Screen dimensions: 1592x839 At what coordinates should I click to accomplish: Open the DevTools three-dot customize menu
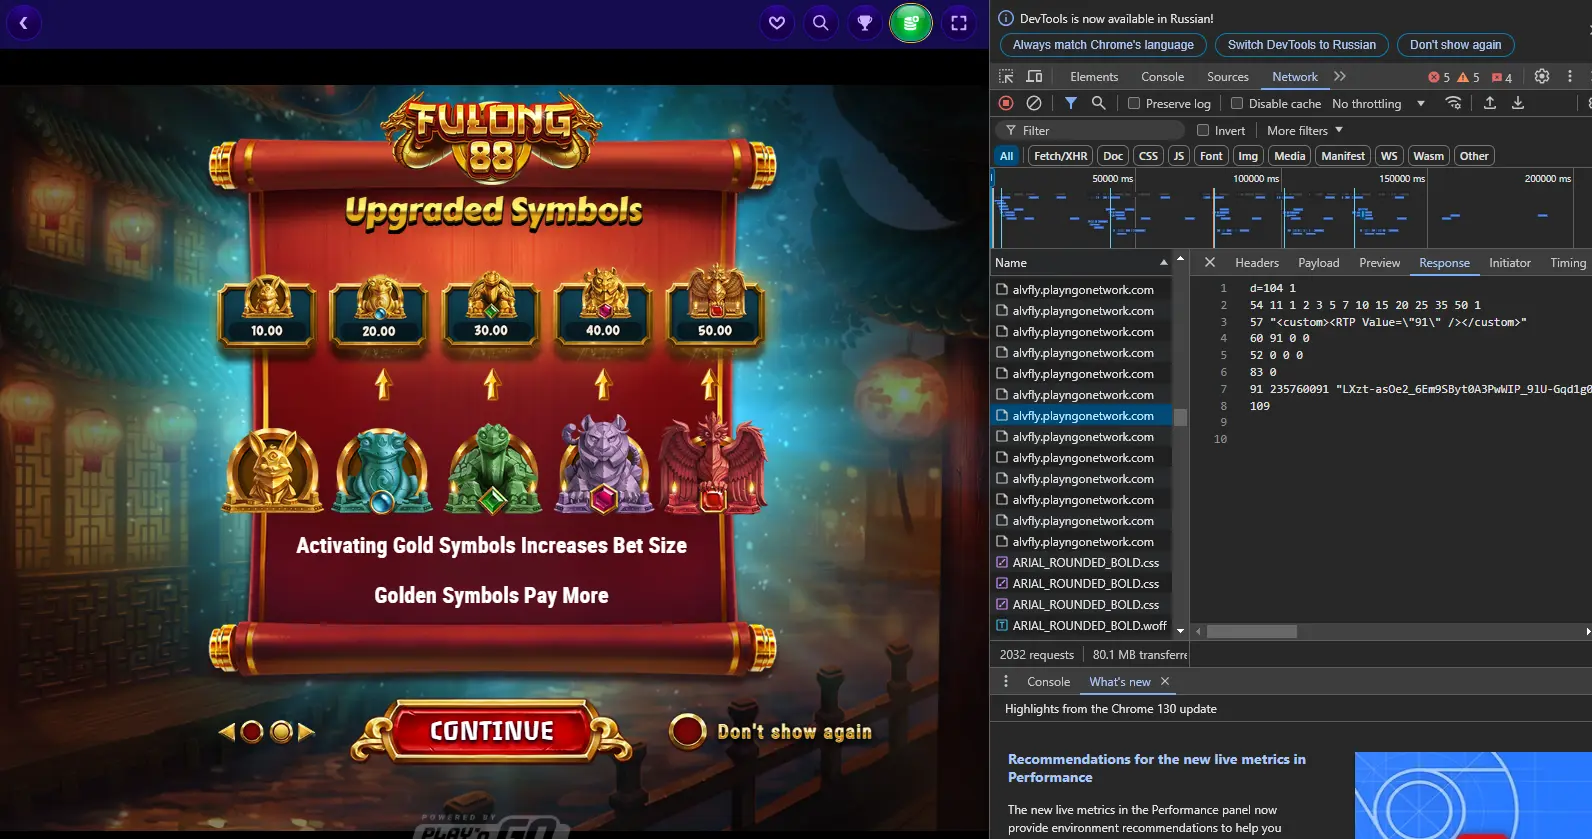pos(1570,77)
